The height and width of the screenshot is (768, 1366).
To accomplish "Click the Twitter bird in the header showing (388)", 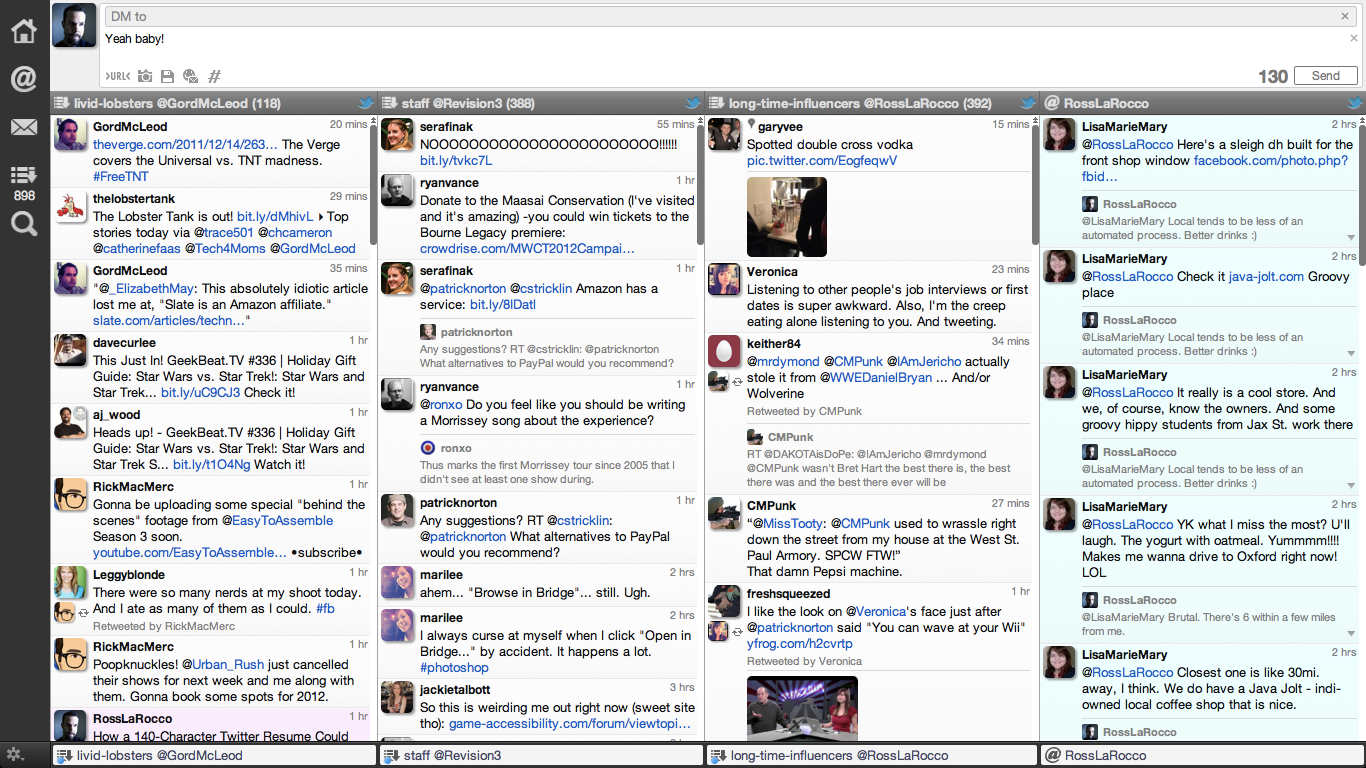I will click(692, 103).
